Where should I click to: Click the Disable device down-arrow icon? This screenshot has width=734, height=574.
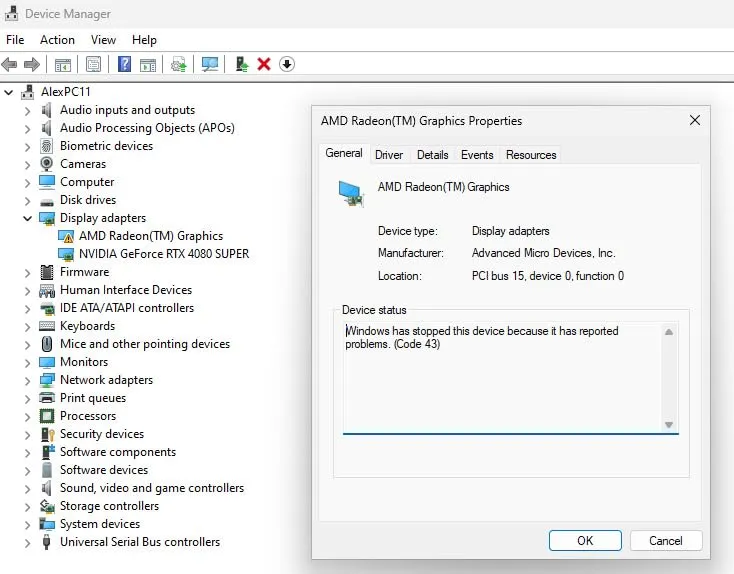(287, 64)
